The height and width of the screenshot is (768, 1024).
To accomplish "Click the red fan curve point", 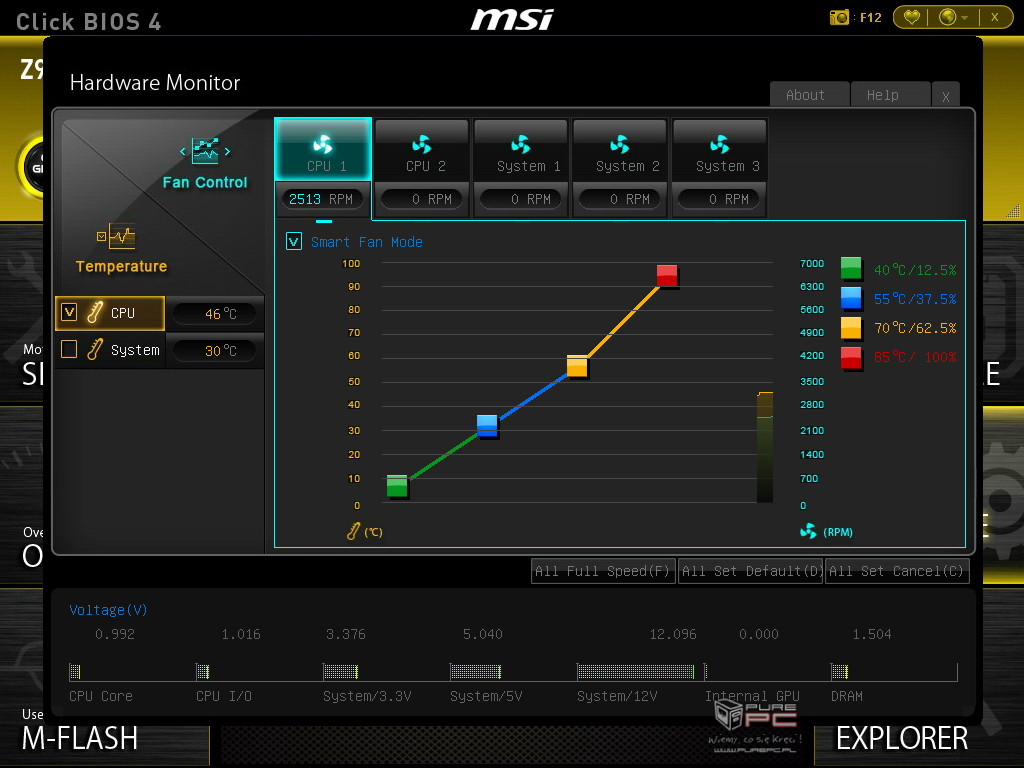I will pyautogui.click(x=667, y=276).
